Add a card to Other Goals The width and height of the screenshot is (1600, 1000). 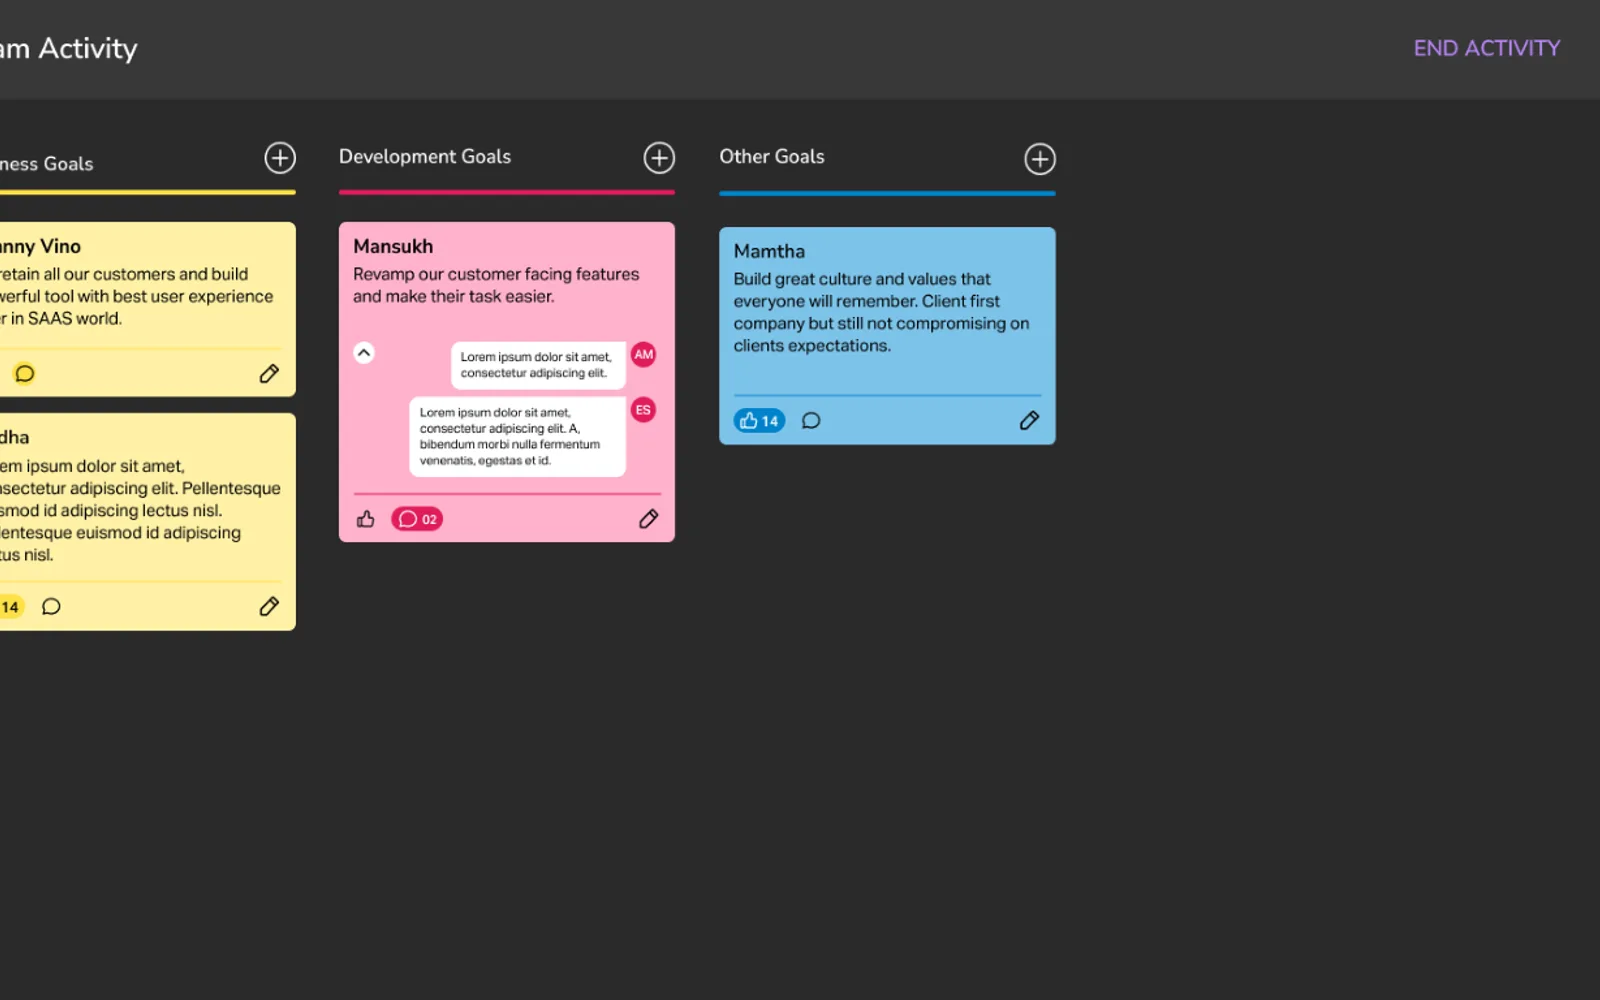pos(1040,159)
